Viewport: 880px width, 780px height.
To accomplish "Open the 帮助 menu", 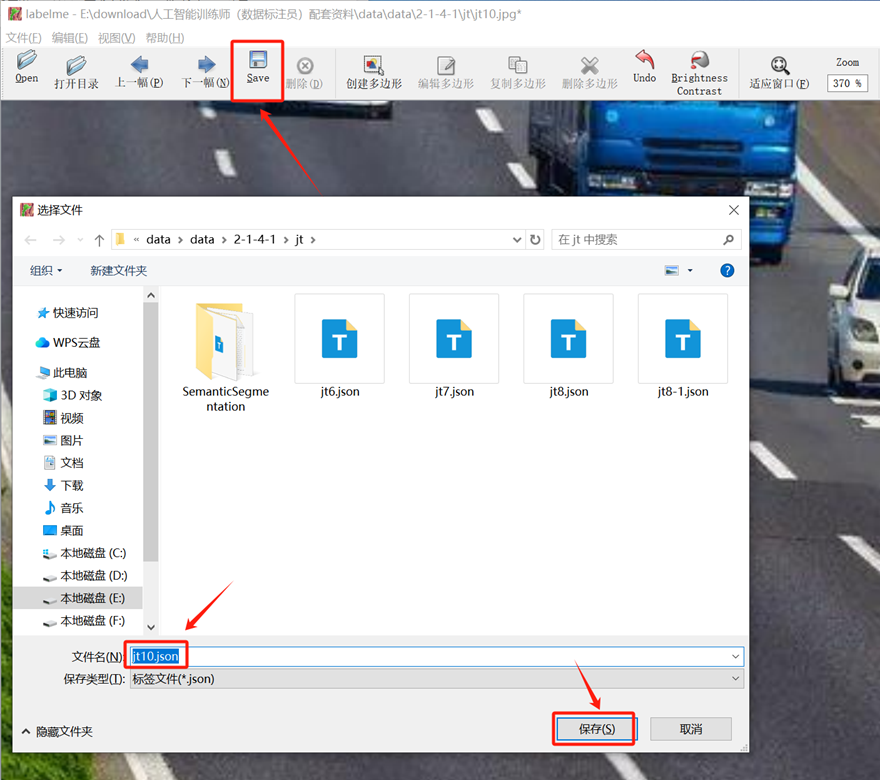I will [164, 38].
